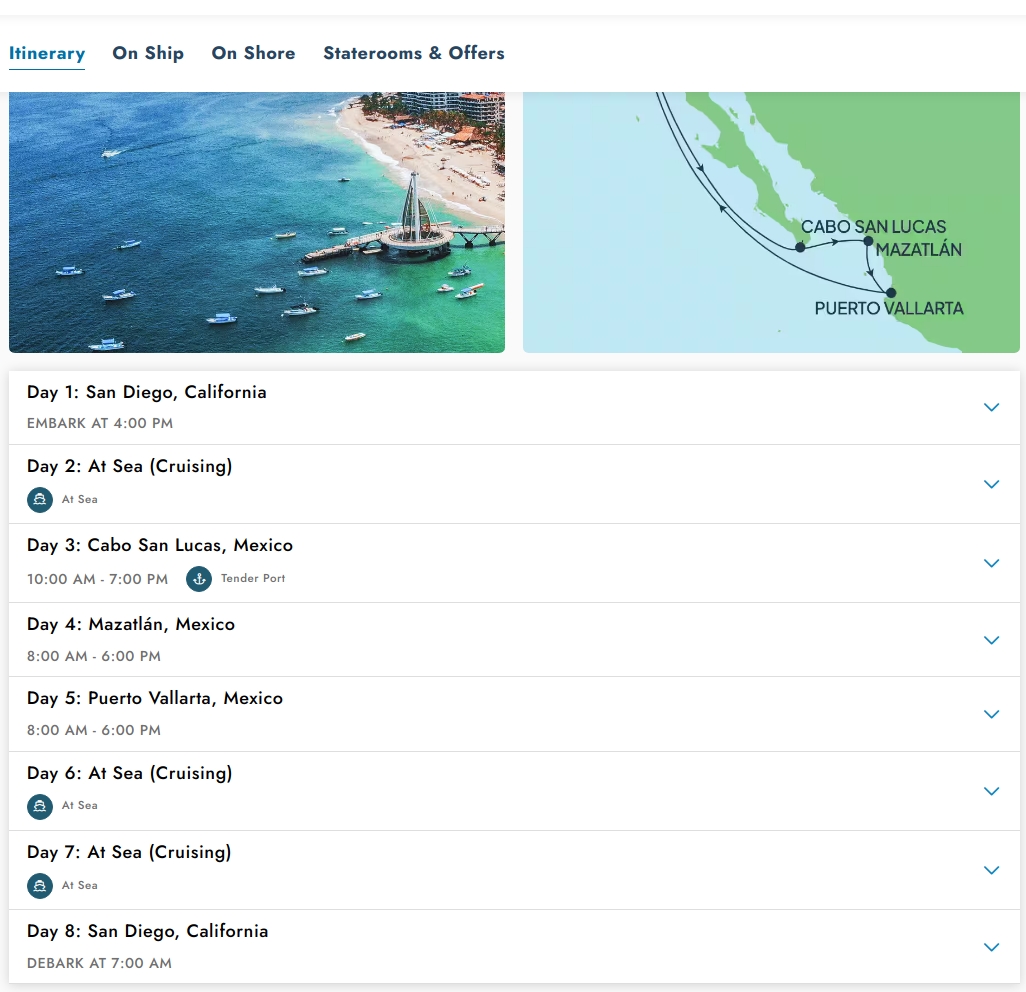Expand Day 8 San Diego debark details

[991, 947]
